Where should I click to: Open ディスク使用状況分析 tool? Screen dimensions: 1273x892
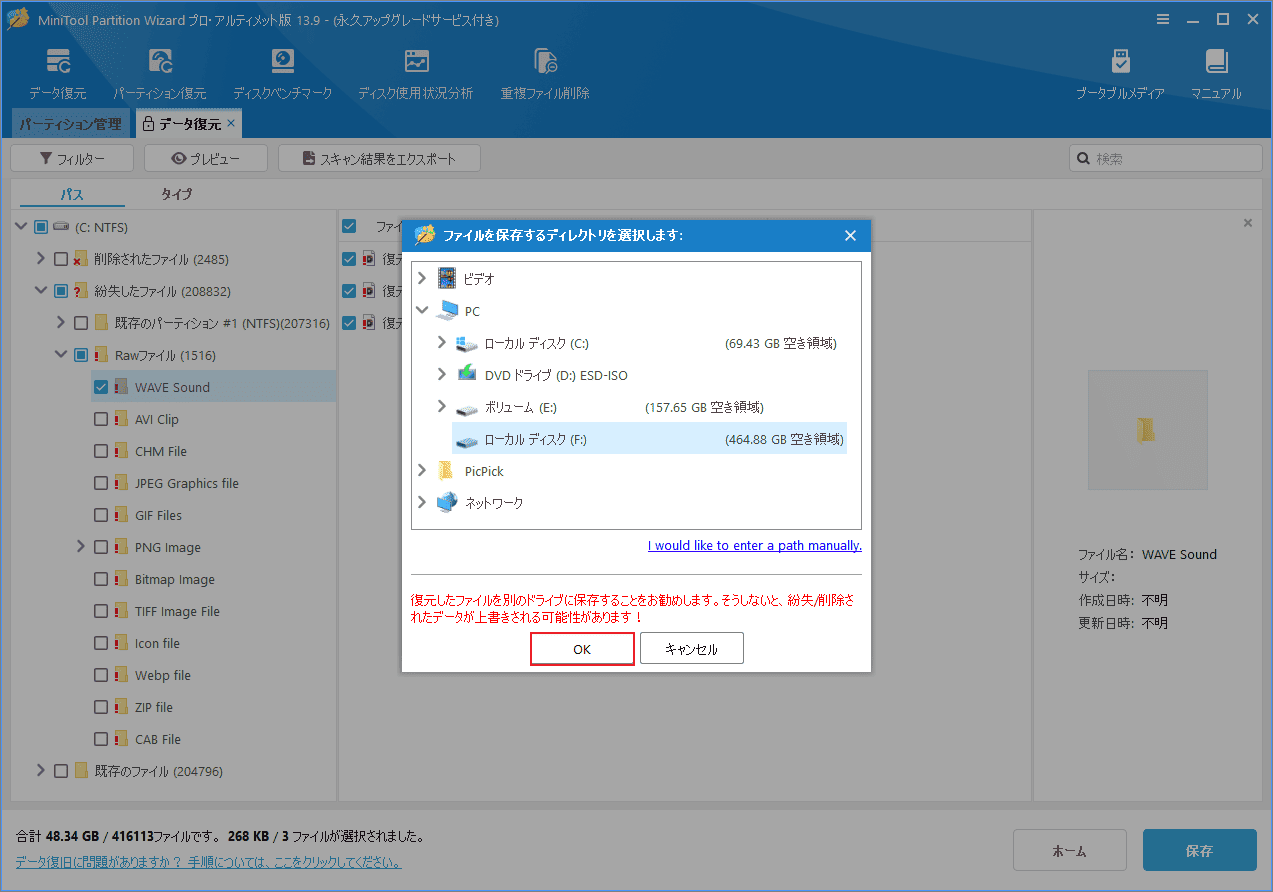pos(416,74)
